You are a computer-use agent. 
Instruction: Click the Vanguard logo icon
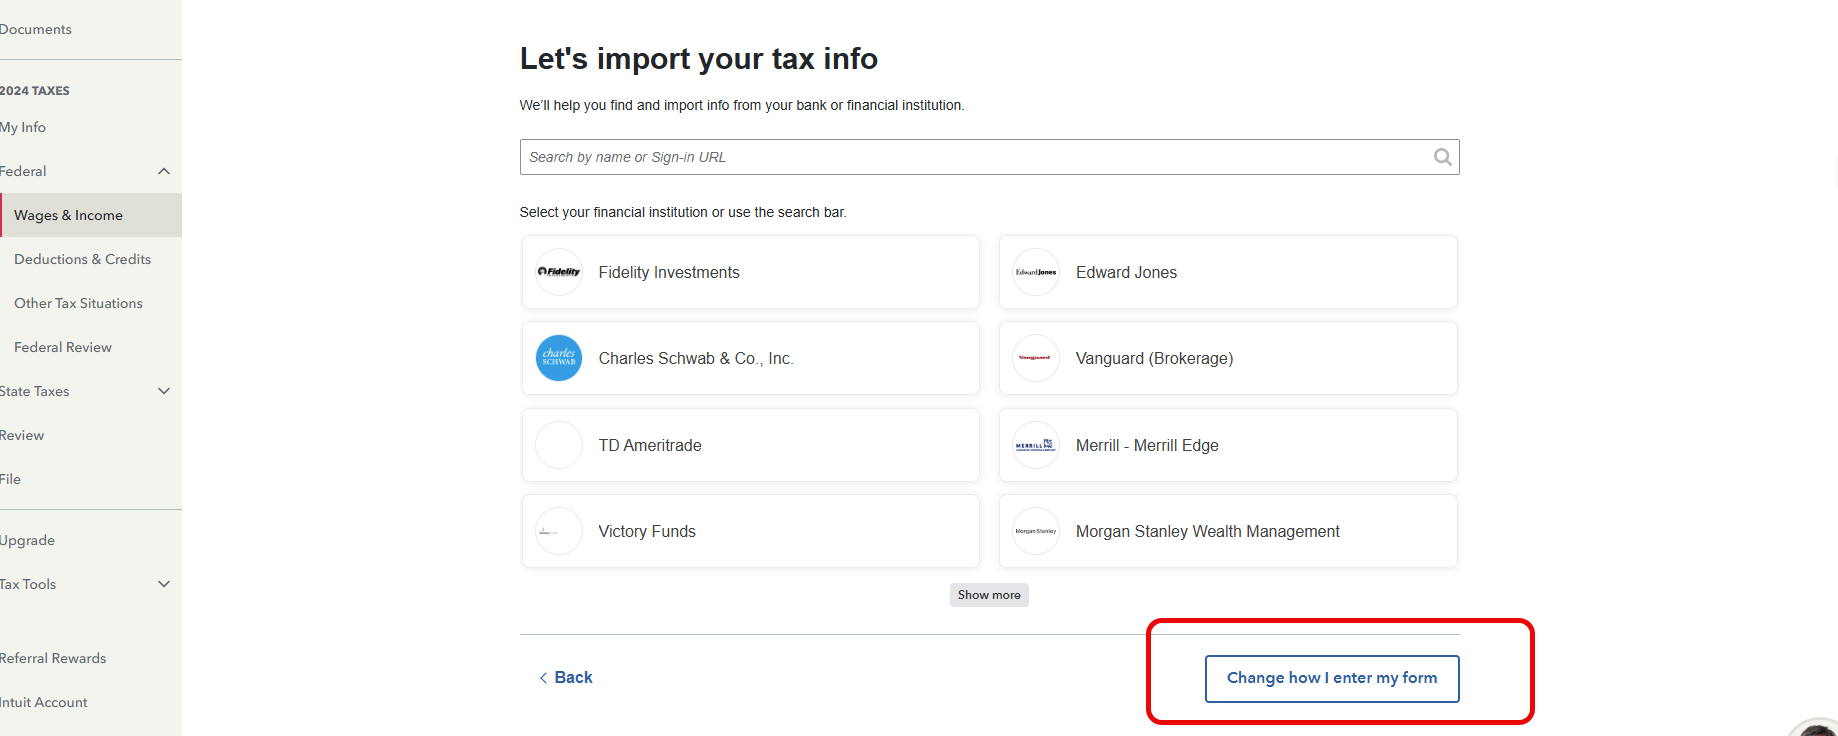(1036, 358)
